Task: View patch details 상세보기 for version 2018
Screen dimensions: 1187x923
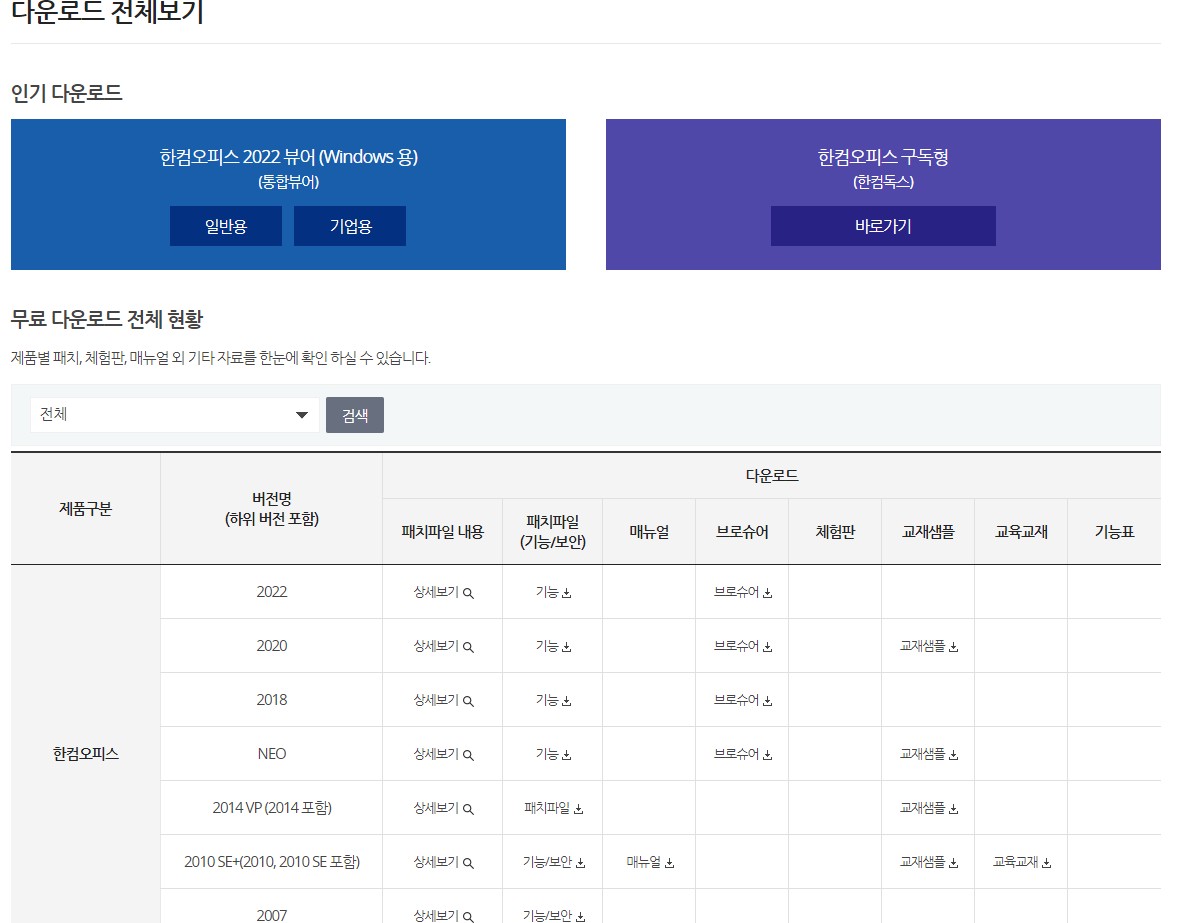Action: coord(443,700)
